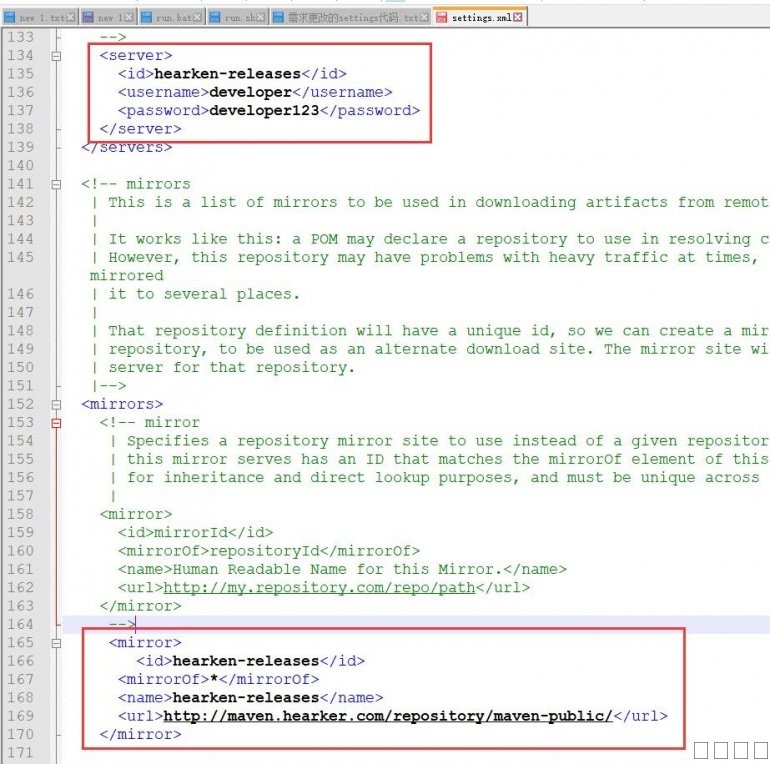Collapse the mirrors comment fold at line 141
This screenshot has width=770, height=764.
pyautogui.click(x=57, y=184)
